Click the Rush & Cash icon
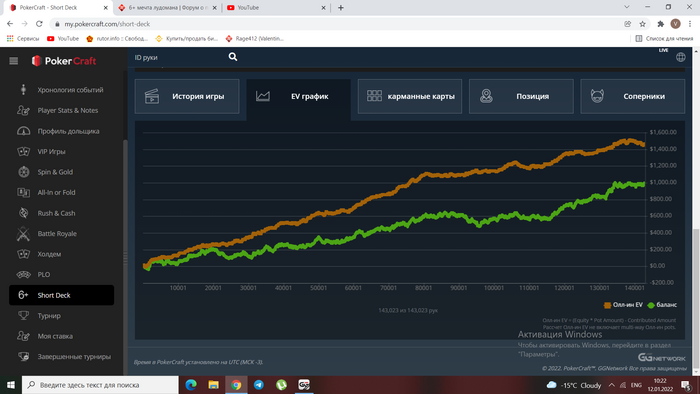The width and height of the screenshot is (700, 394). click(x=23, y=213)
